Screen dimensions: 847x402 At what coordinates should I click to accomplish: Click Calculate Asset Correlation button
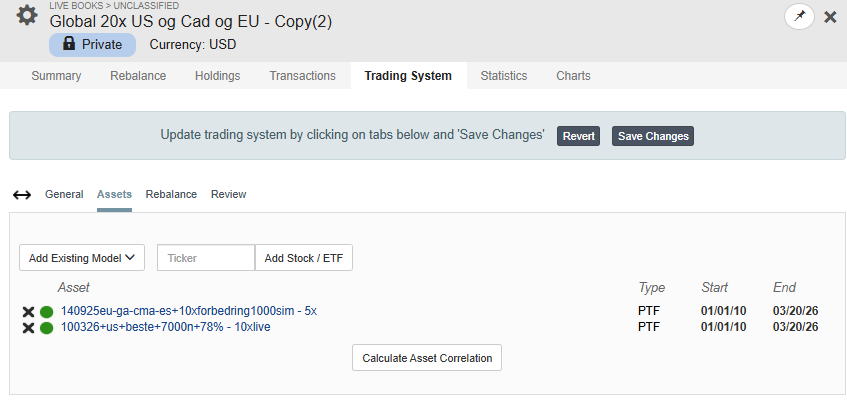click(x=427, y=358)
